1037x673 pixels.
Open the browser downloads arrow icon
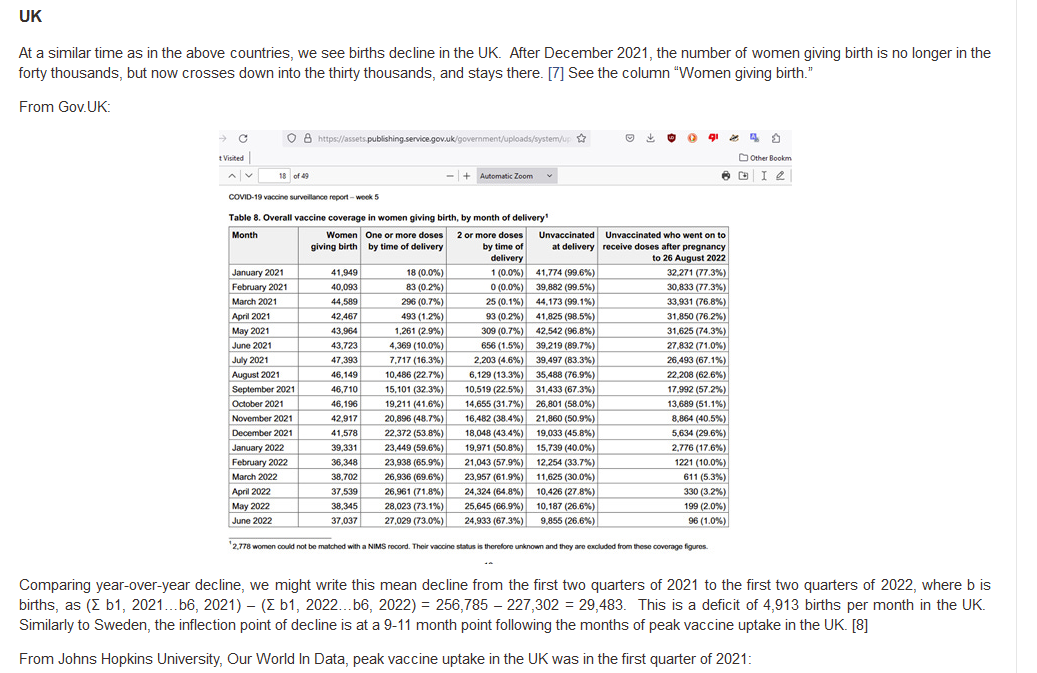click(x=651, y=138)
